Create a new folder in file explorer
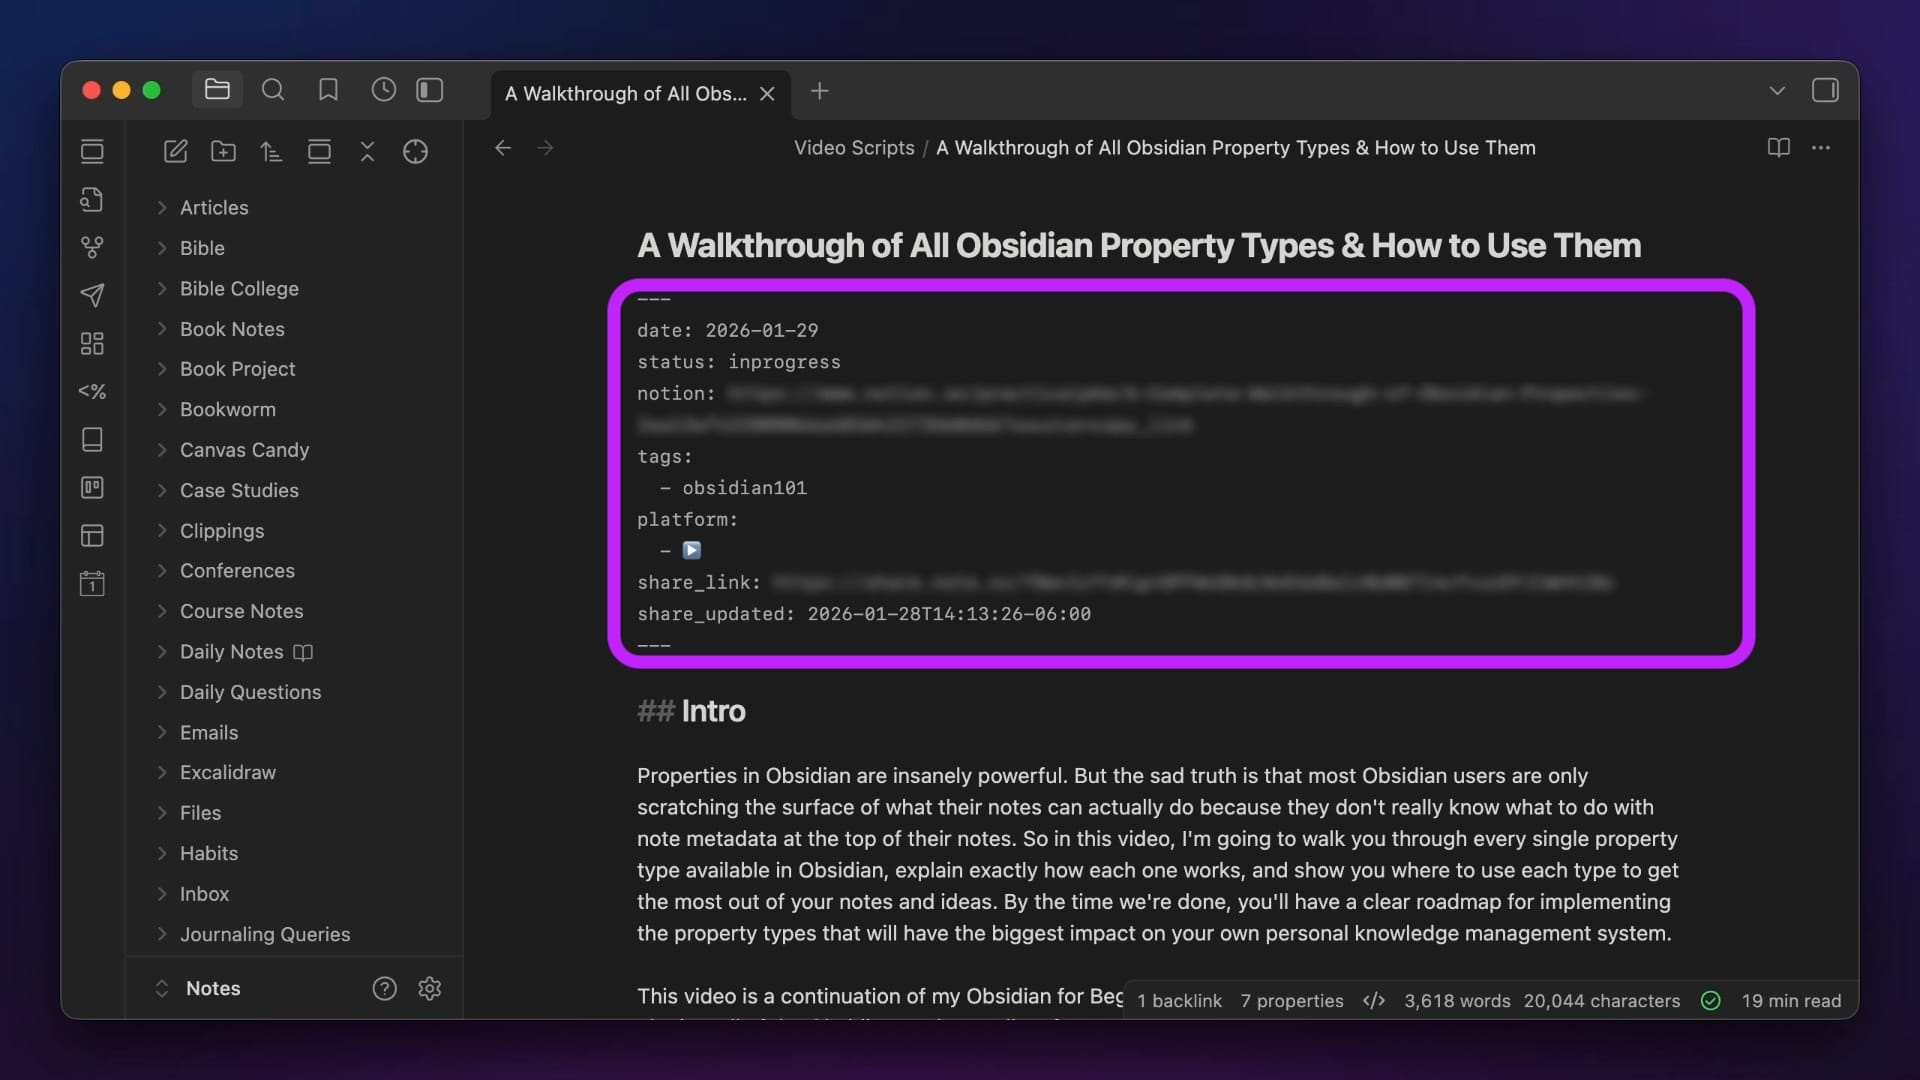Screen dimensions: 1920x1080 pyautogui.click(x=223, y=151)
